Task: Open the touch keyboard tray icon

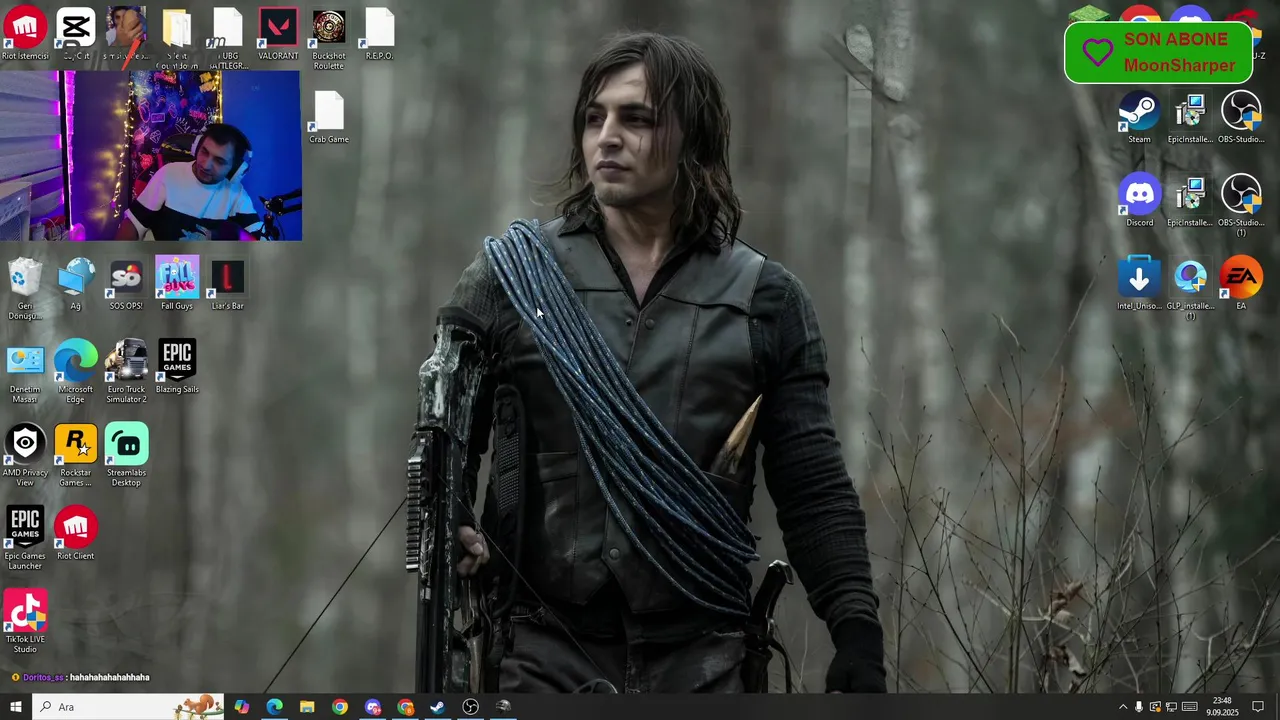Action: (1189, 707)
